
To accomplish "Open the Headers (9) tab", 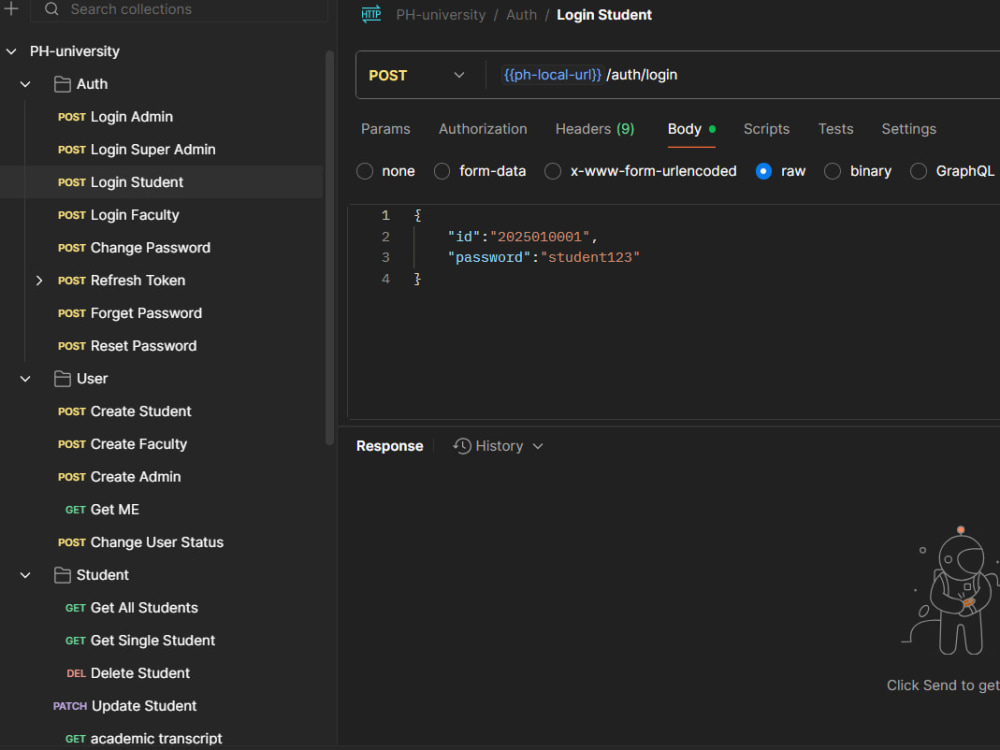I will 595,129.
